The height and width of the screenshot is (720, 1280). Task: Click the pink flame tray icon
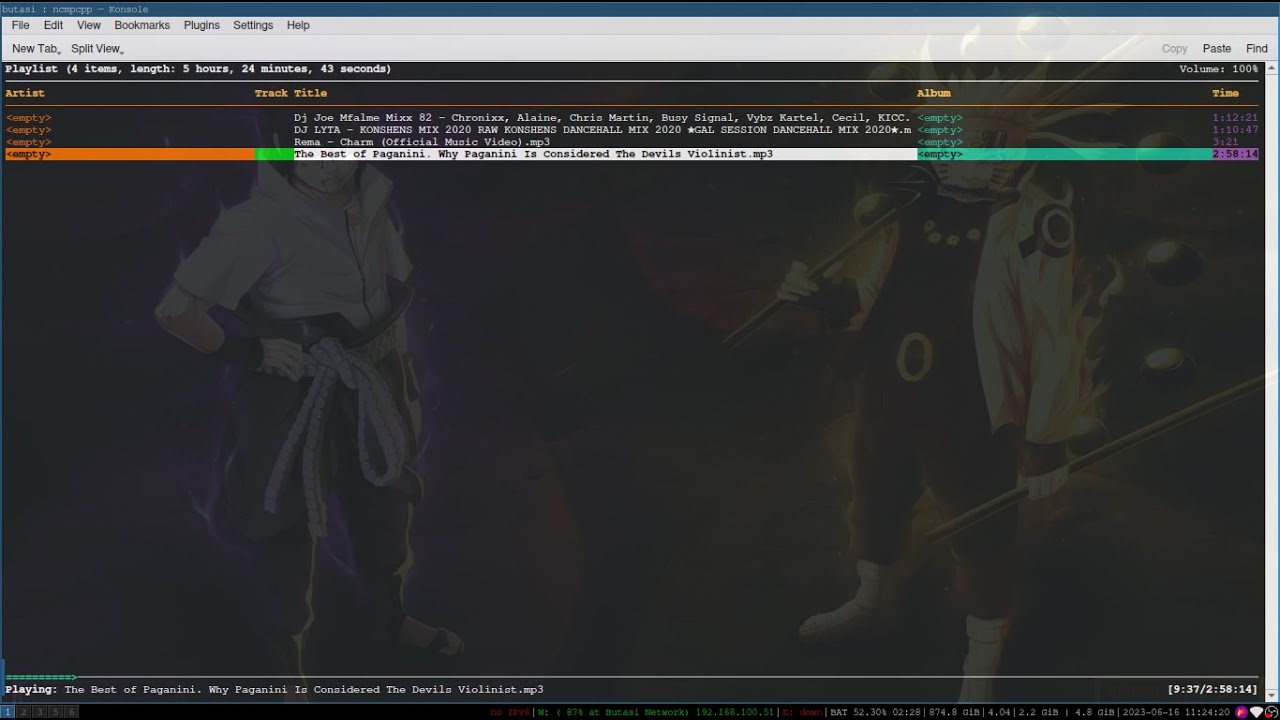(1242, 712)
